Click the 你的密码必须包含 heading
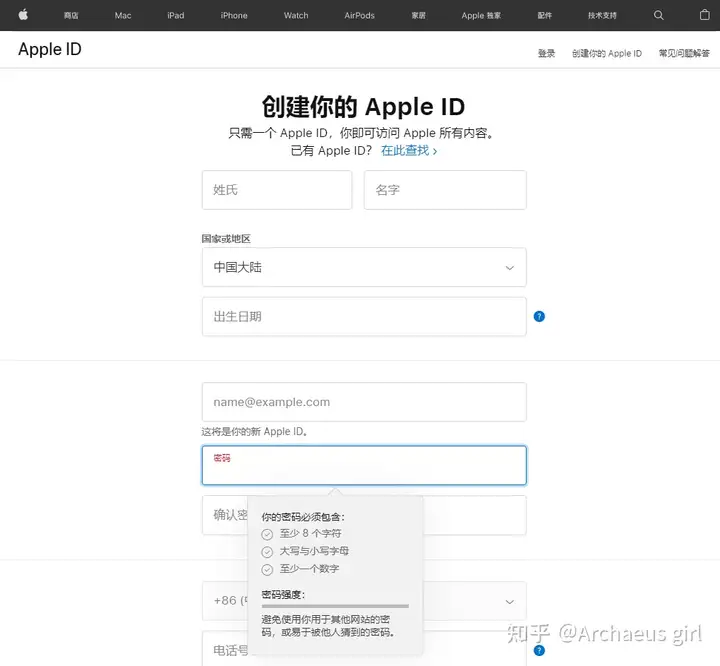Screen dimensions: 720x666 click(303, 517)
